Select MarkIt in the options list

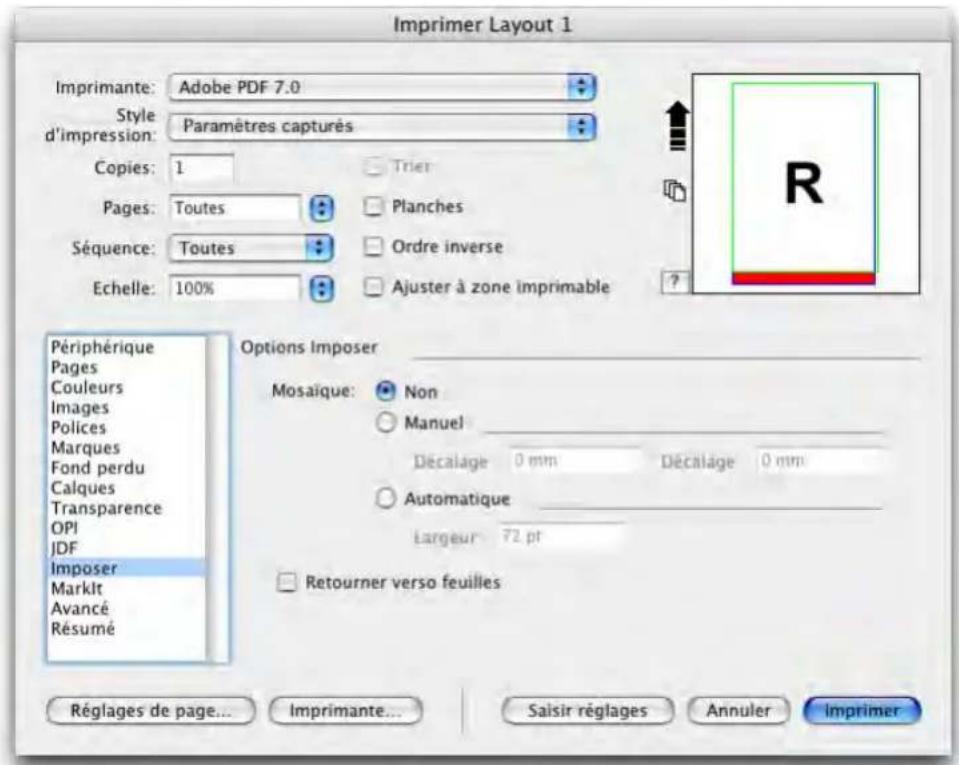tap(127, 589)
